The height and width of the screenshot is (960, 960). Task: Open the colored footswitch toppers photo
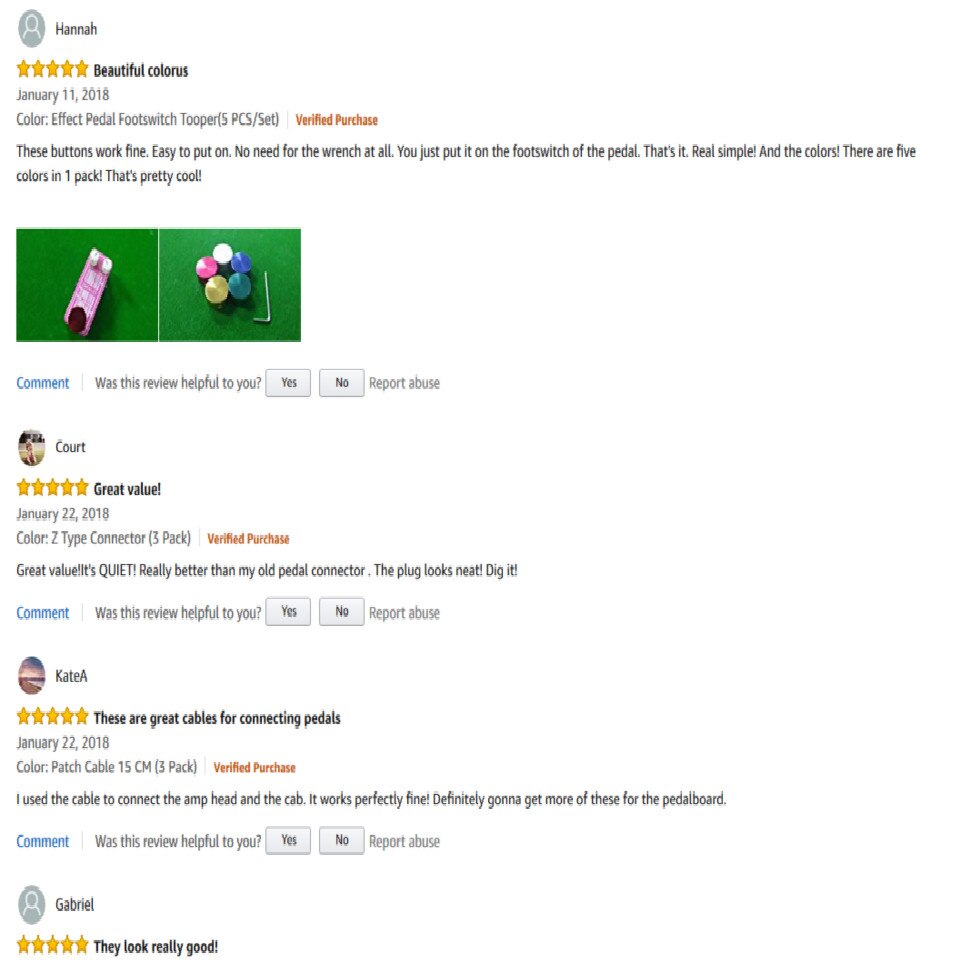[230, 285]
